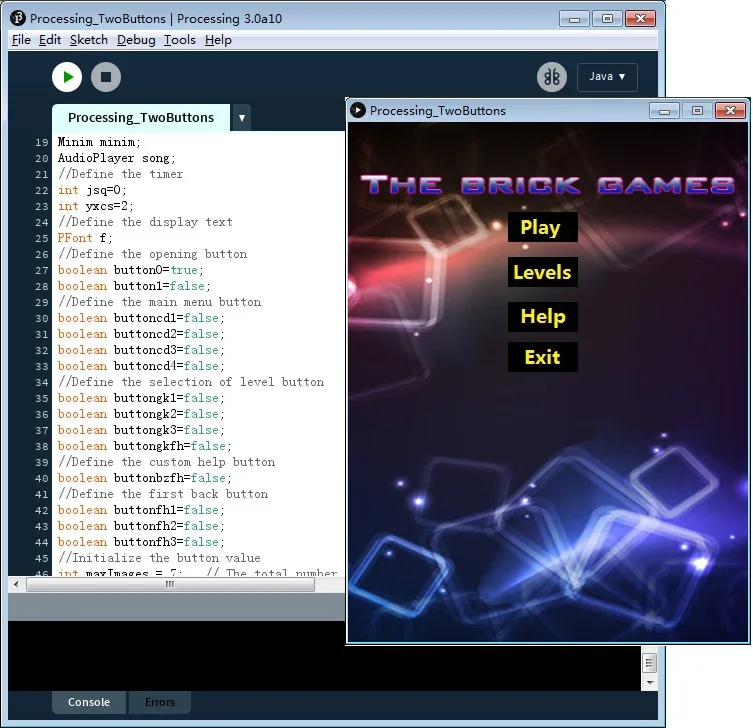Click code line 'boolean button0=true;'

[131, 270]
